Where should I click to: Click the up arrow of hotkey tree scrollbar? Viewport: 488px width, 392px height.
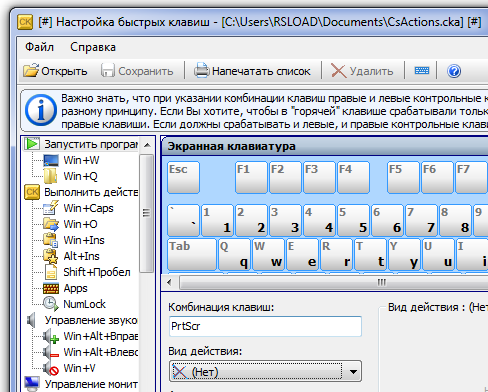[x=147, y=145]
